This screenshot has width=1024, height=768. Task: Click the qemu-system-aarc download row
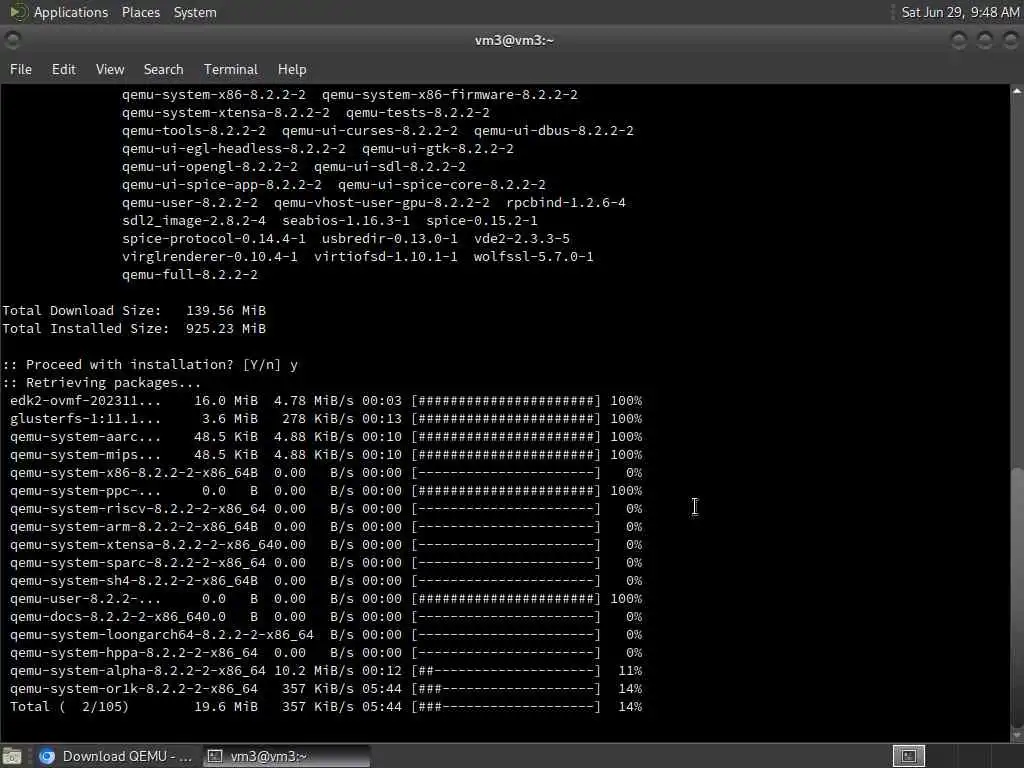pos(326,437)
